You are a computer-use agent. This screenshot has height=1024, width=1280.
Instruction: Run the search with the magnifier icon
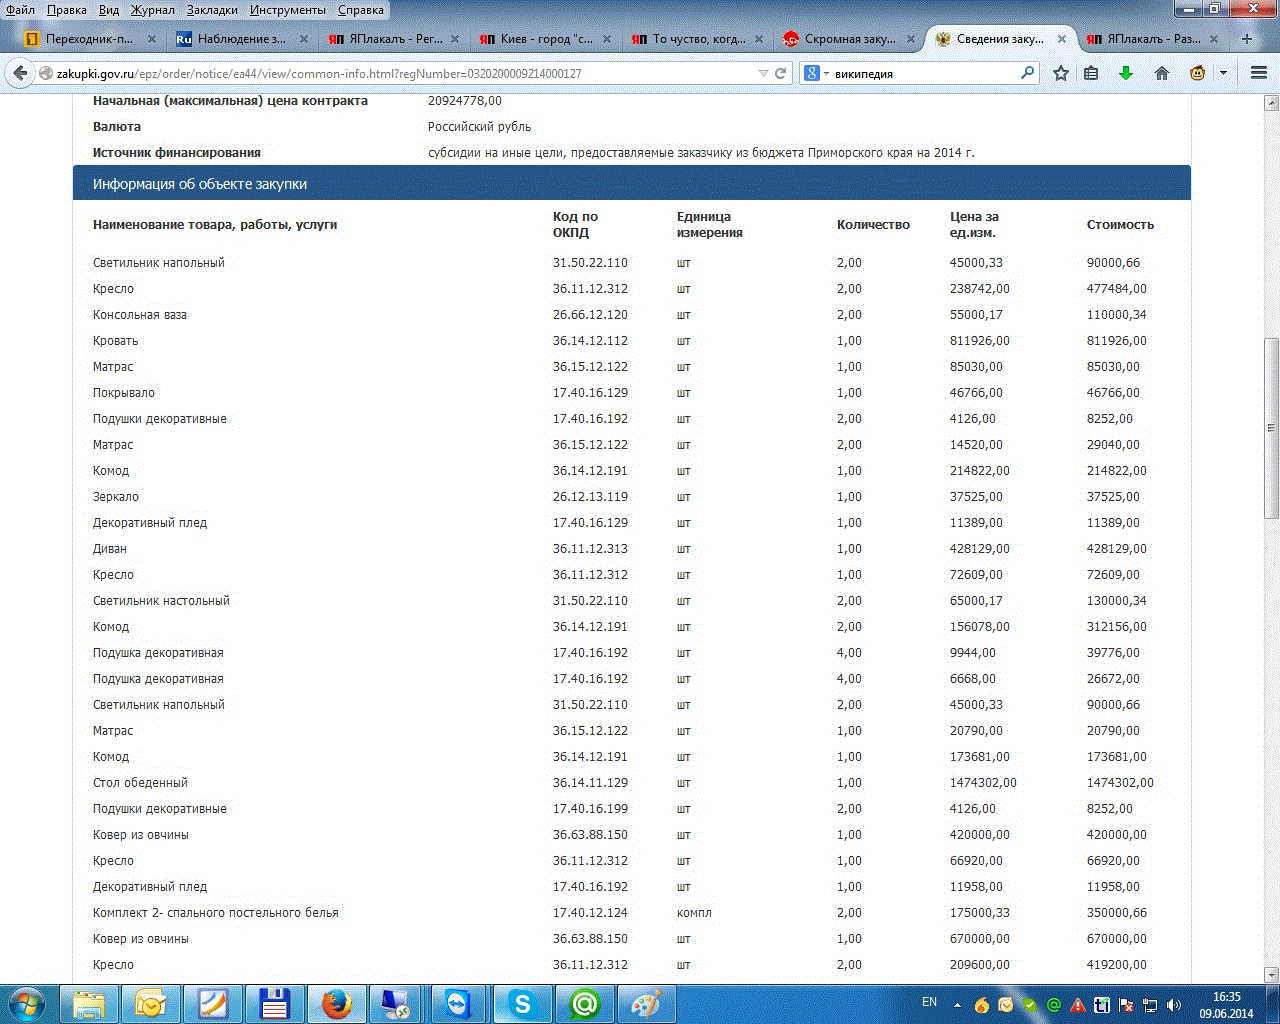[x=1027, y=73]
